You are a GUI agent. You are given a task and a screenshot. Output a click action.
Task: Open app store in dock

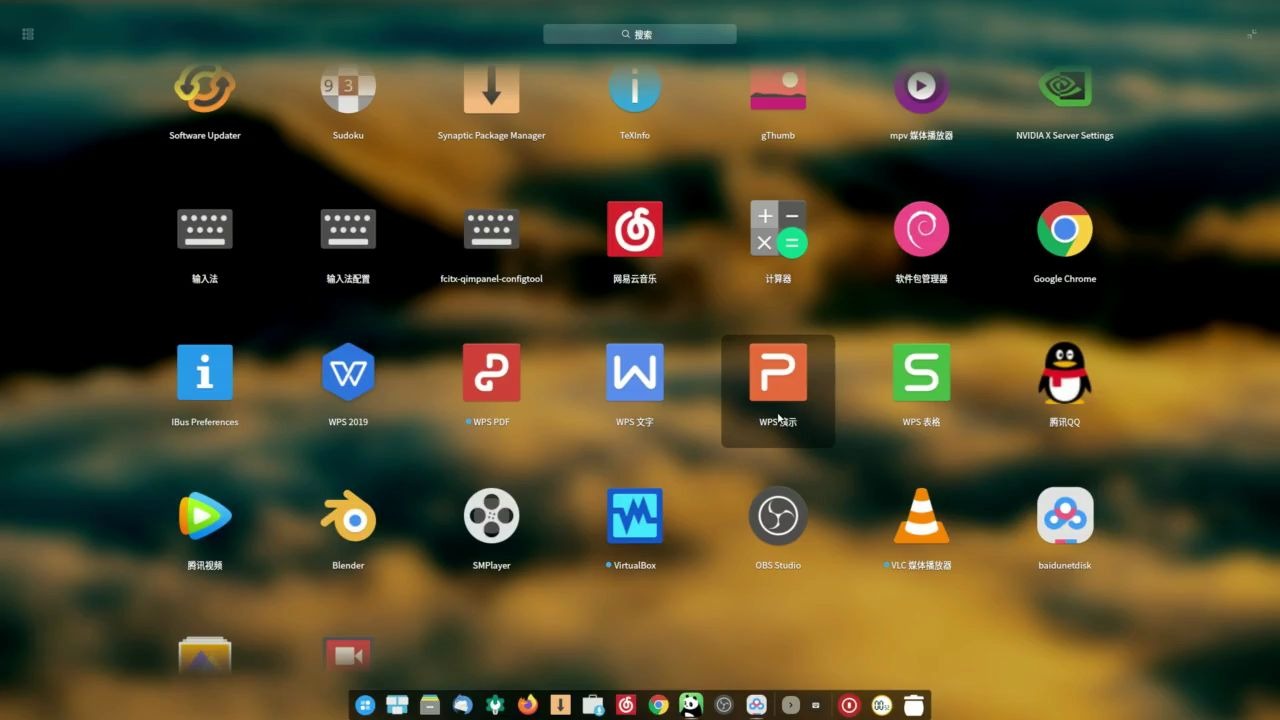(x=593, y=705)
